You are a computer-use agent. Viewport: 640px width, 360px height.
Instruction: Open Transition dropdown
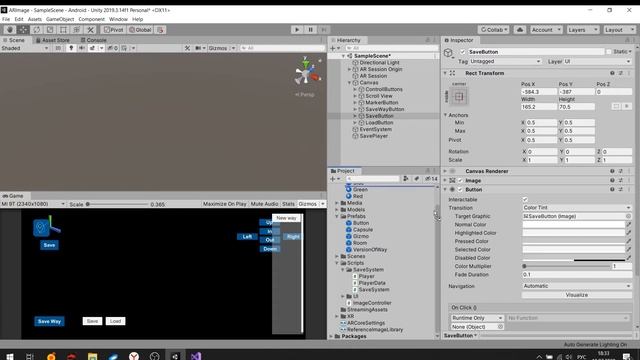click(577, 208)
